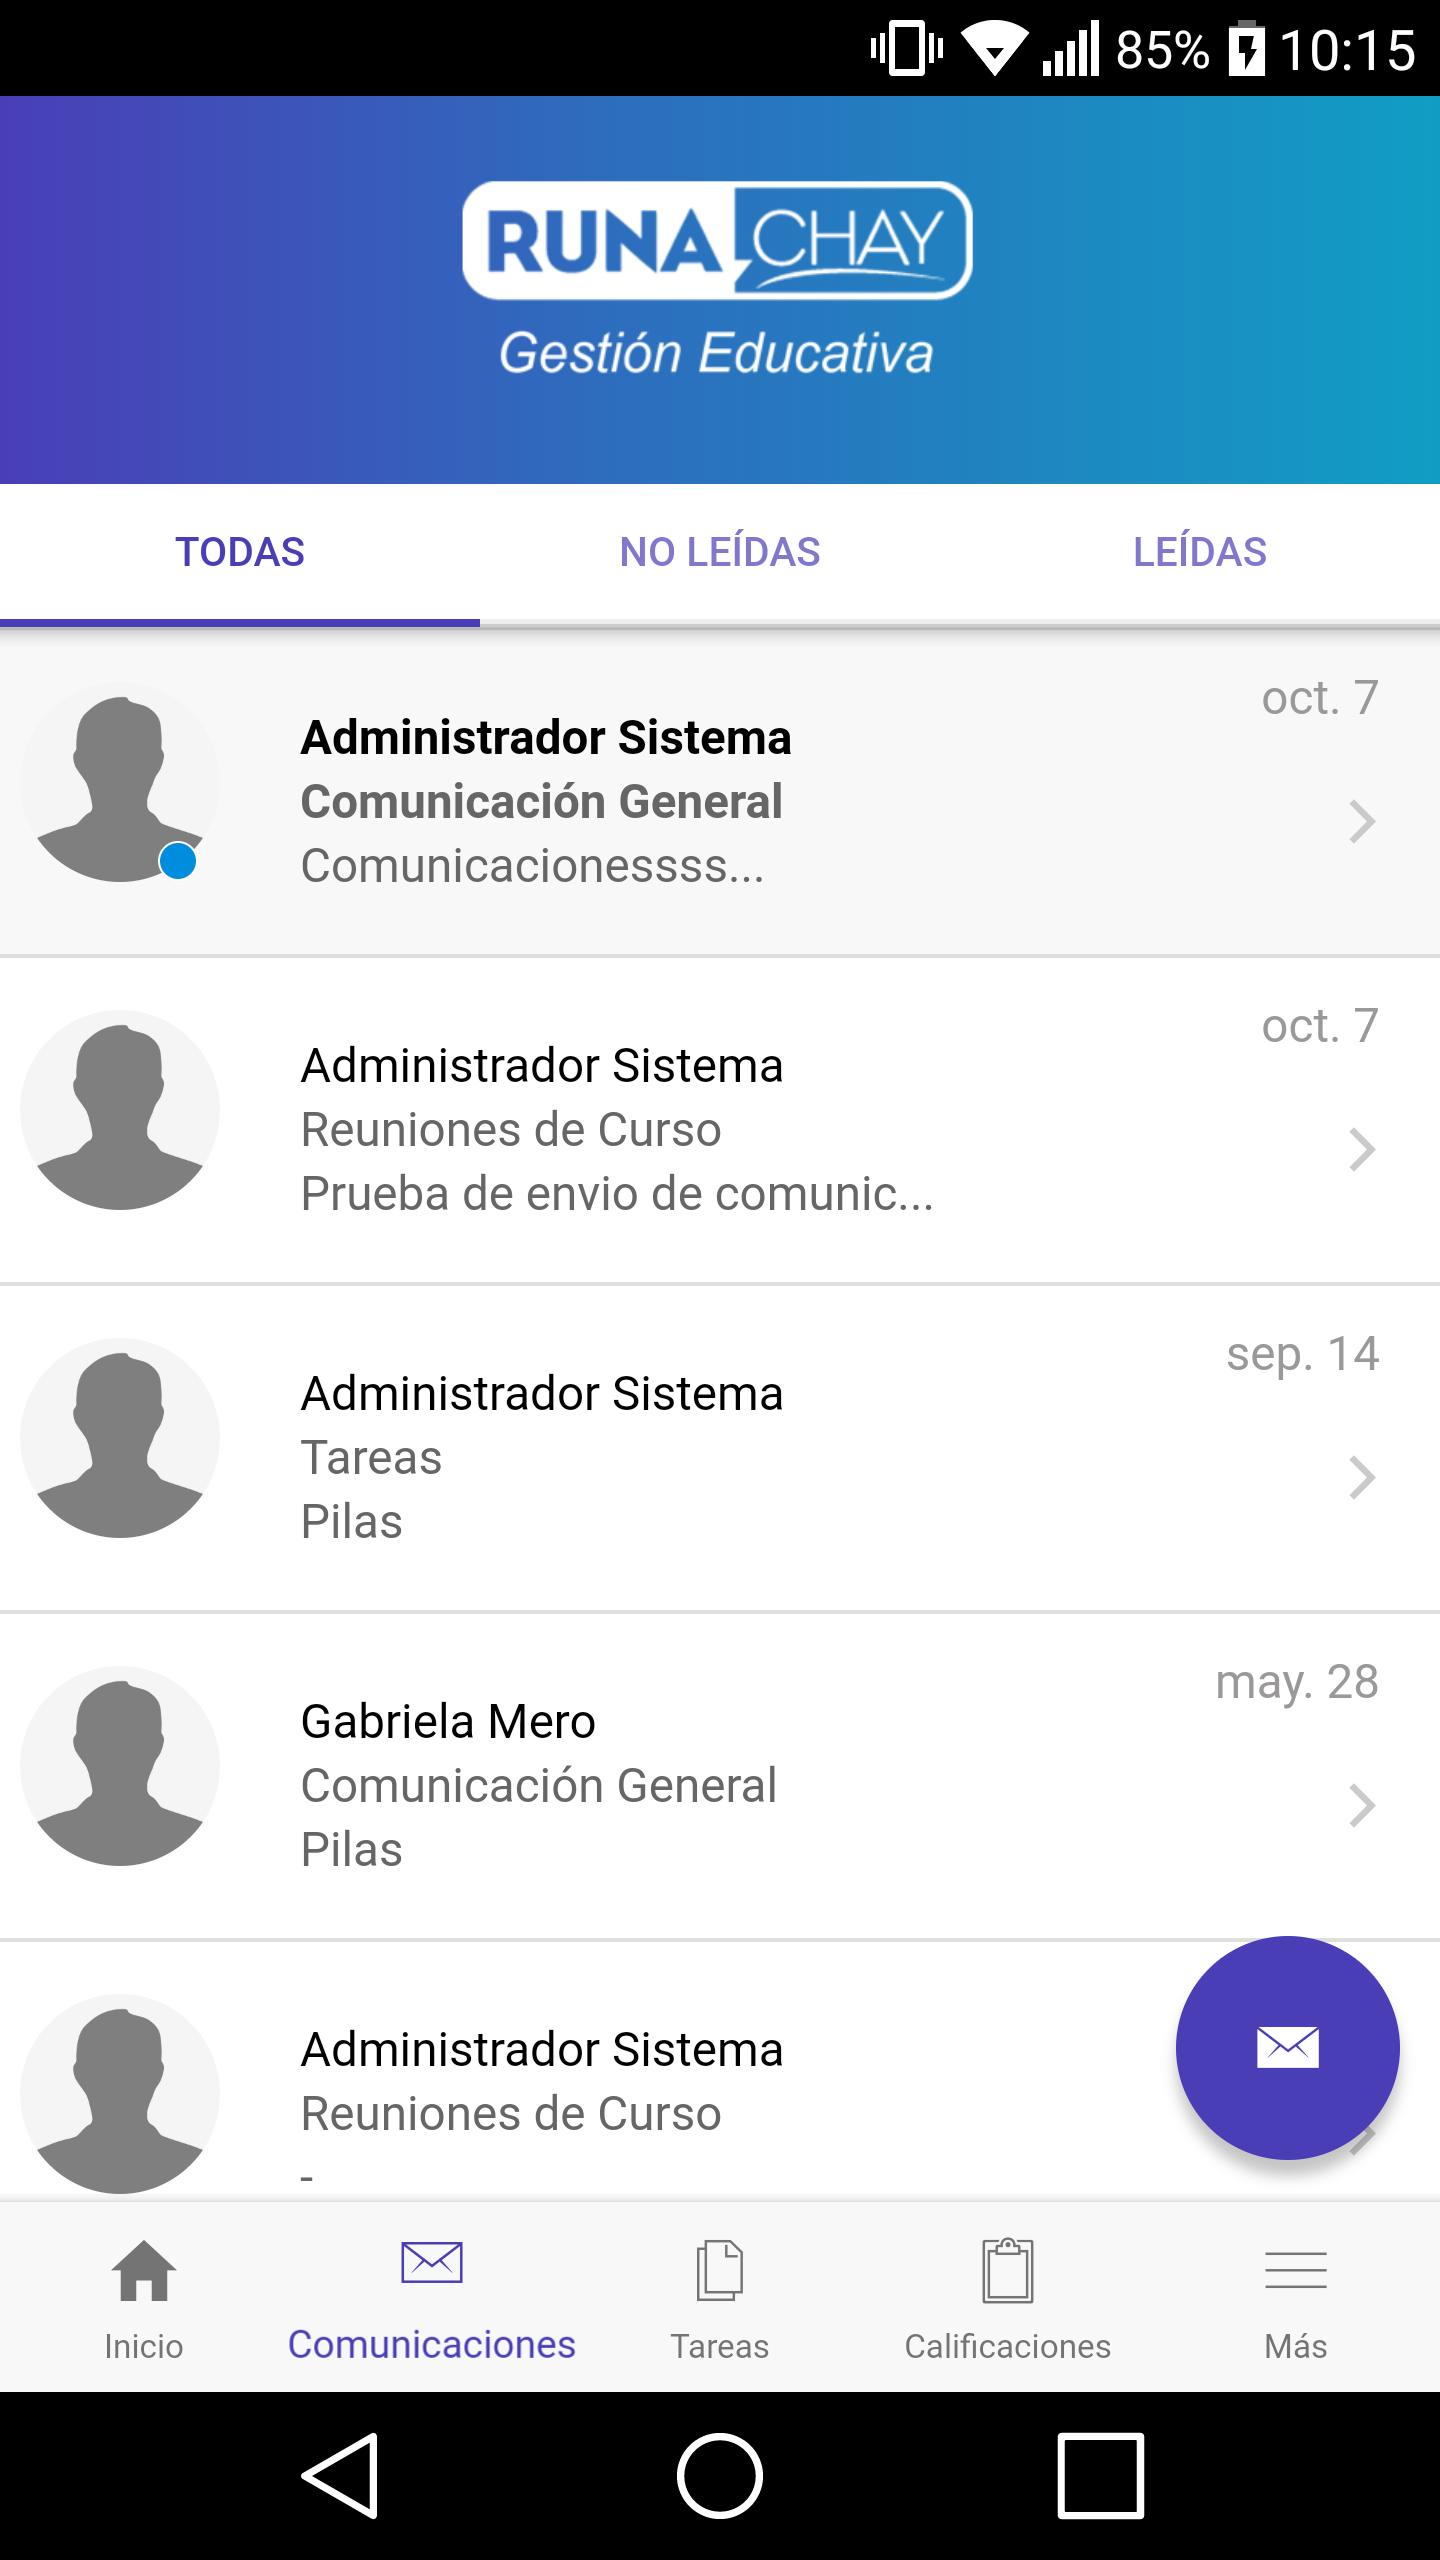Select the Calificaciones clipboard icon

click(1007, 2271)
